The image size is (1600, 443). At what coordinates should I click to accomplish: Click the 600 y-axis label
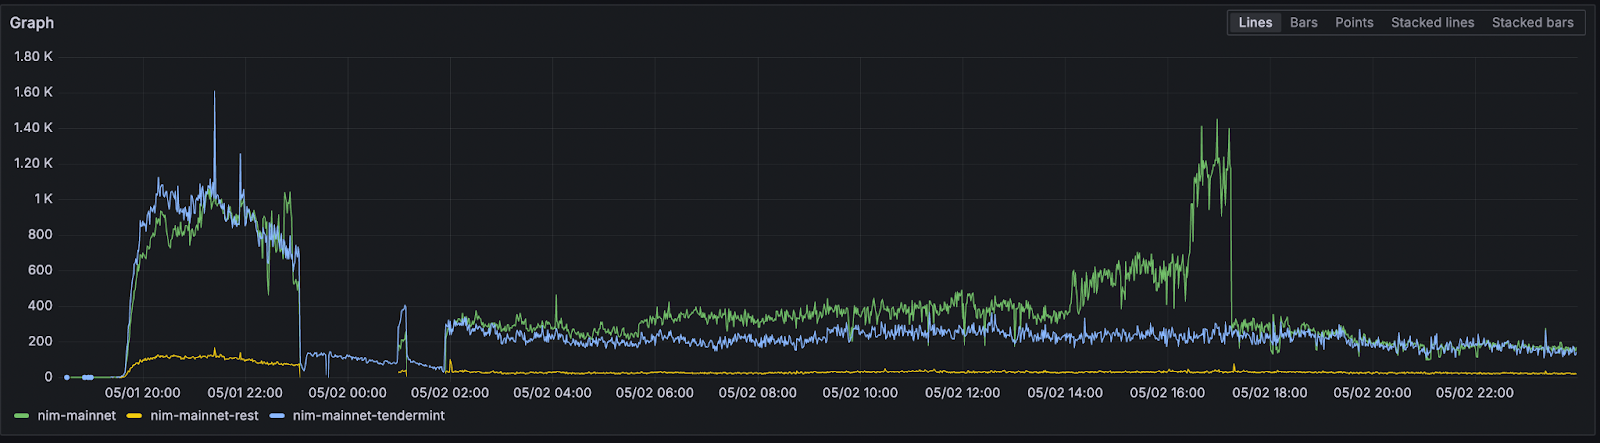pos(40,270)
